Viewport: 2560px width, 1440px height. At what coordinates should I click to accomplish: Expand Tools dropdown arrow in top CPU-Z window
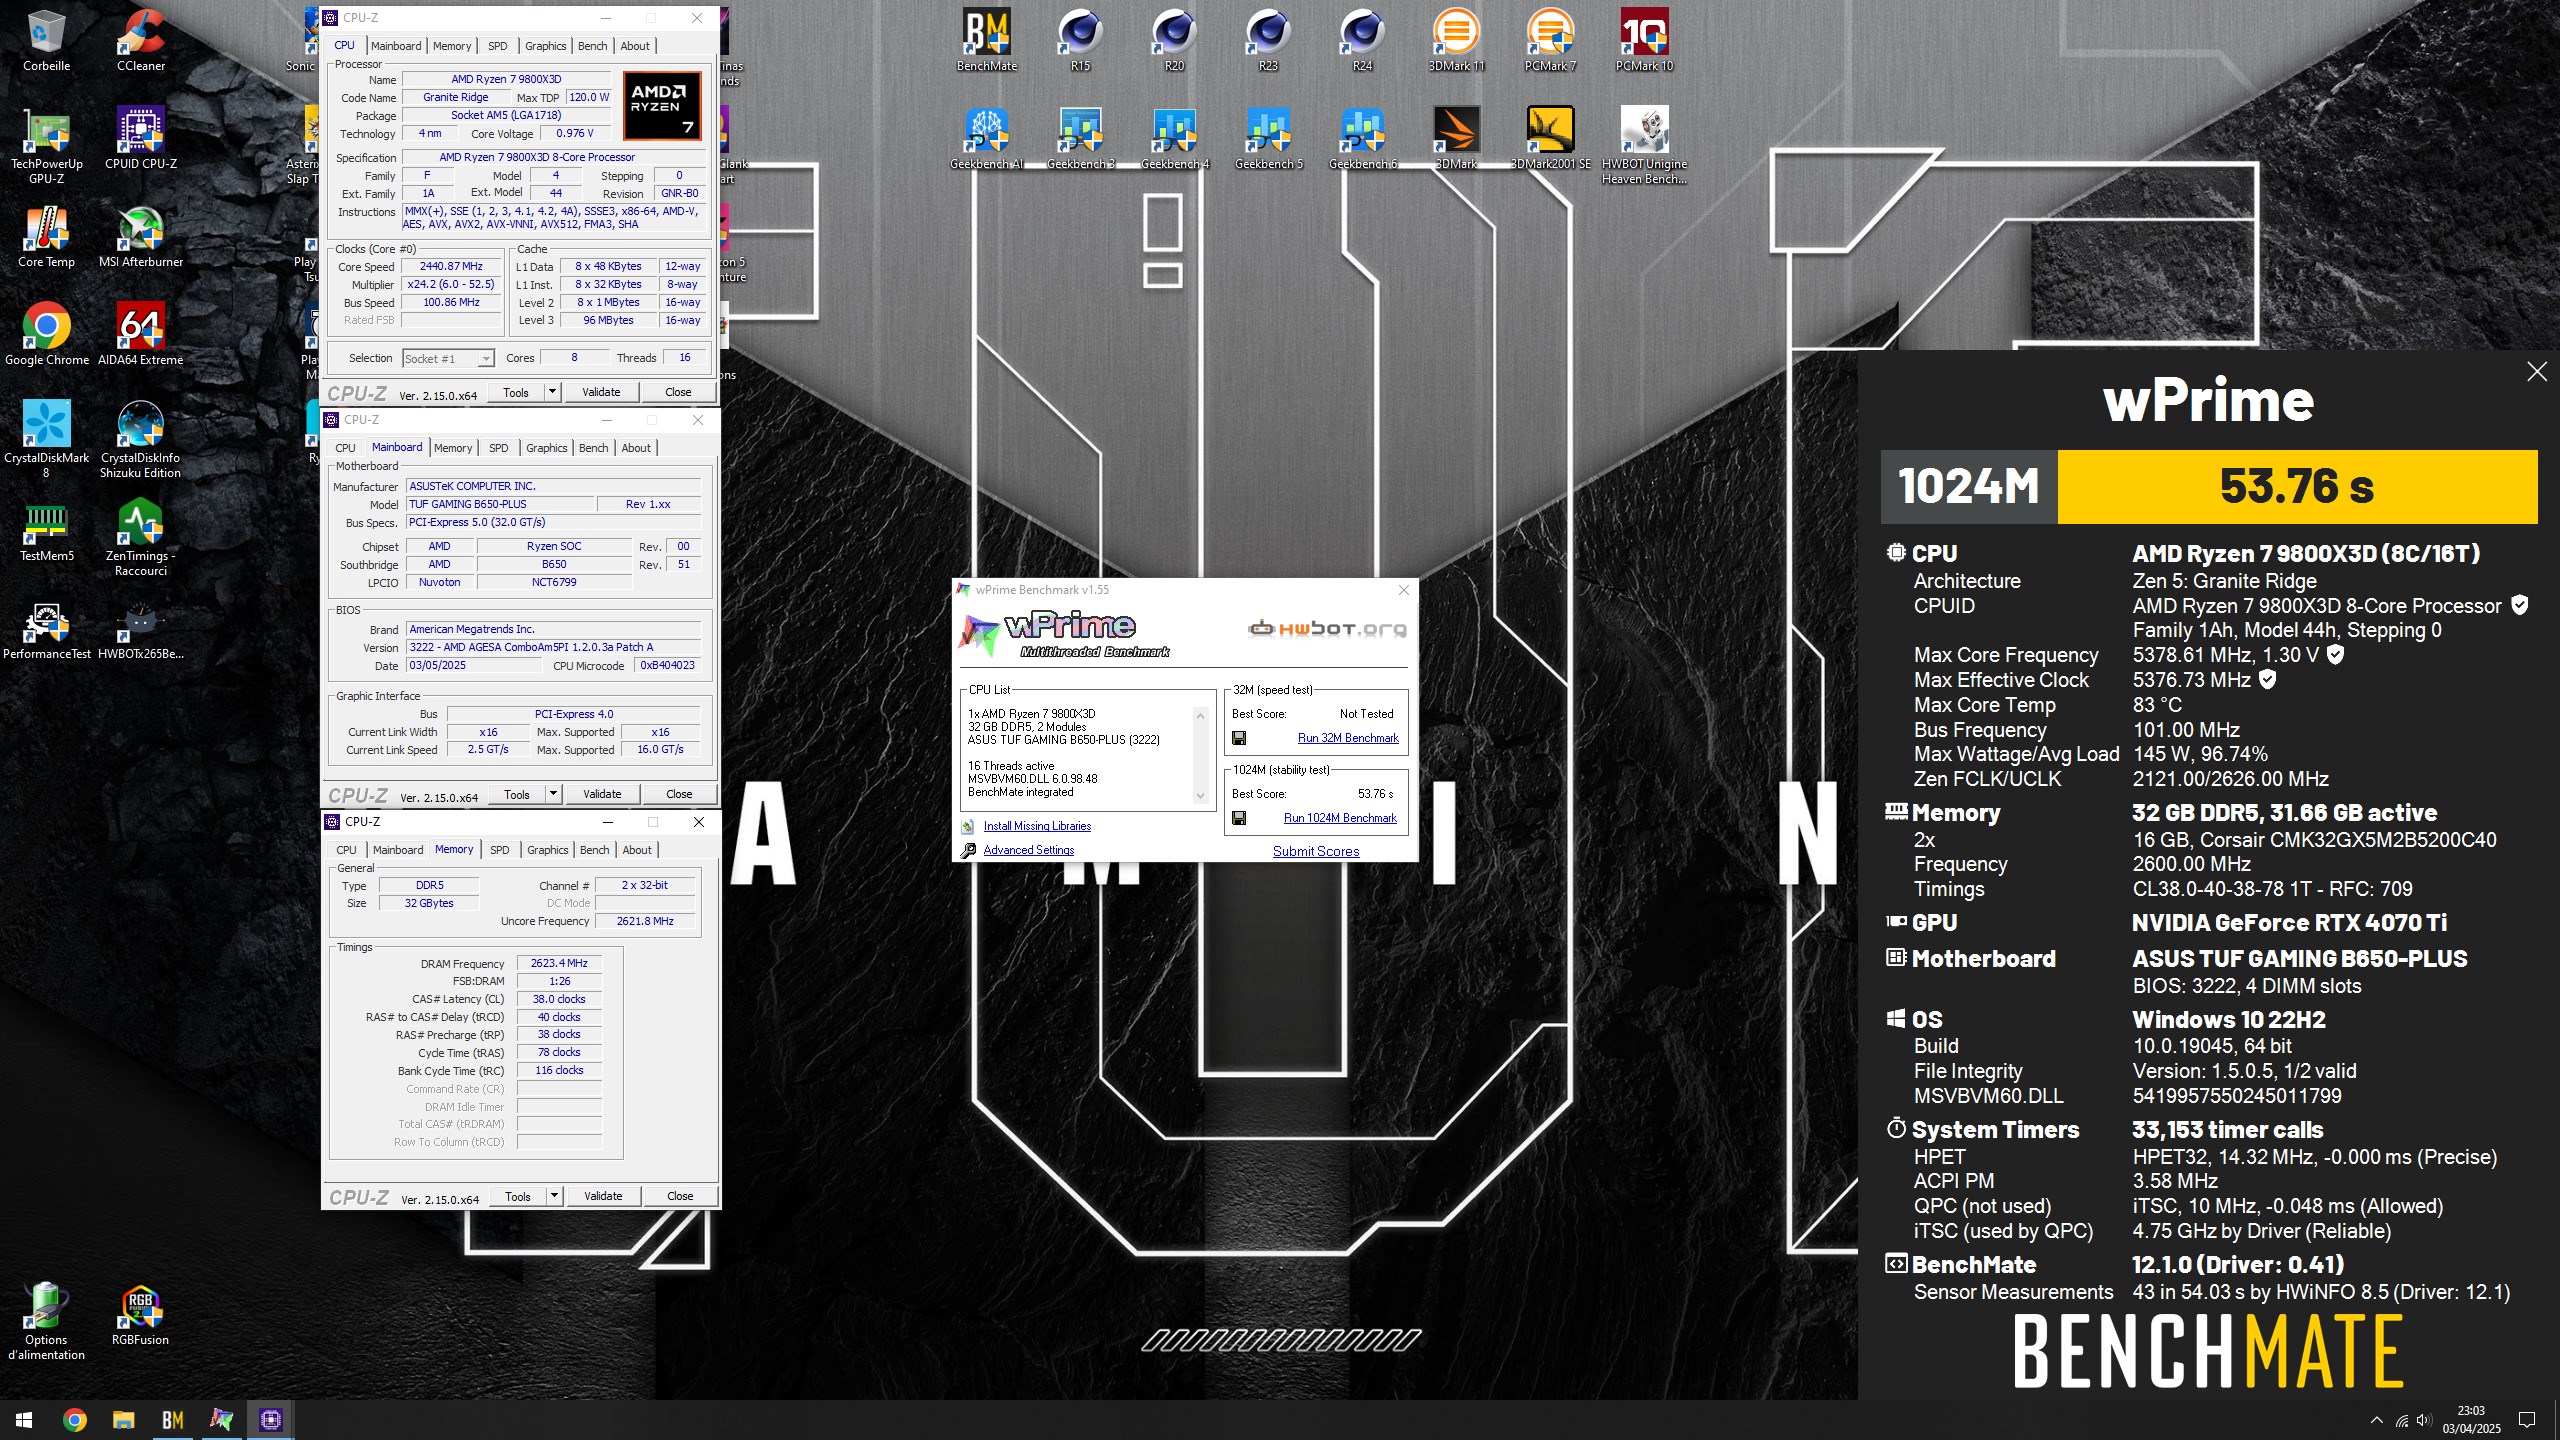pyautogui.click(x=552, y=392)
